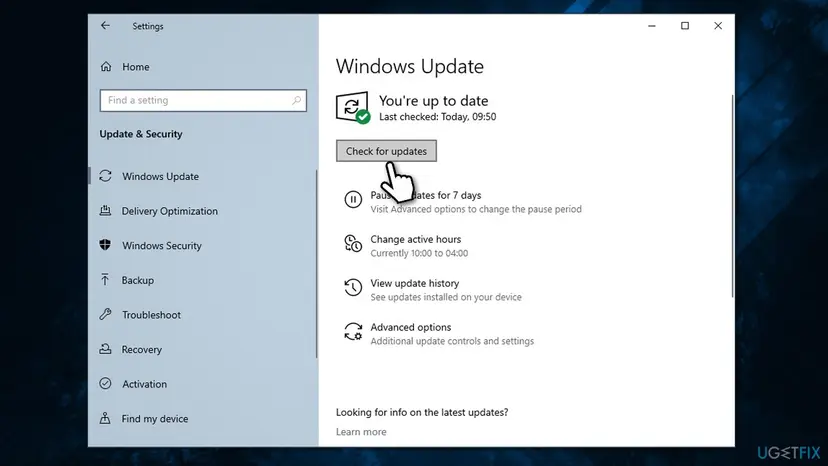Viewport: 828px width, 466px height.
Task: Click the Windows Security shield icon
Action: (106, 245)
